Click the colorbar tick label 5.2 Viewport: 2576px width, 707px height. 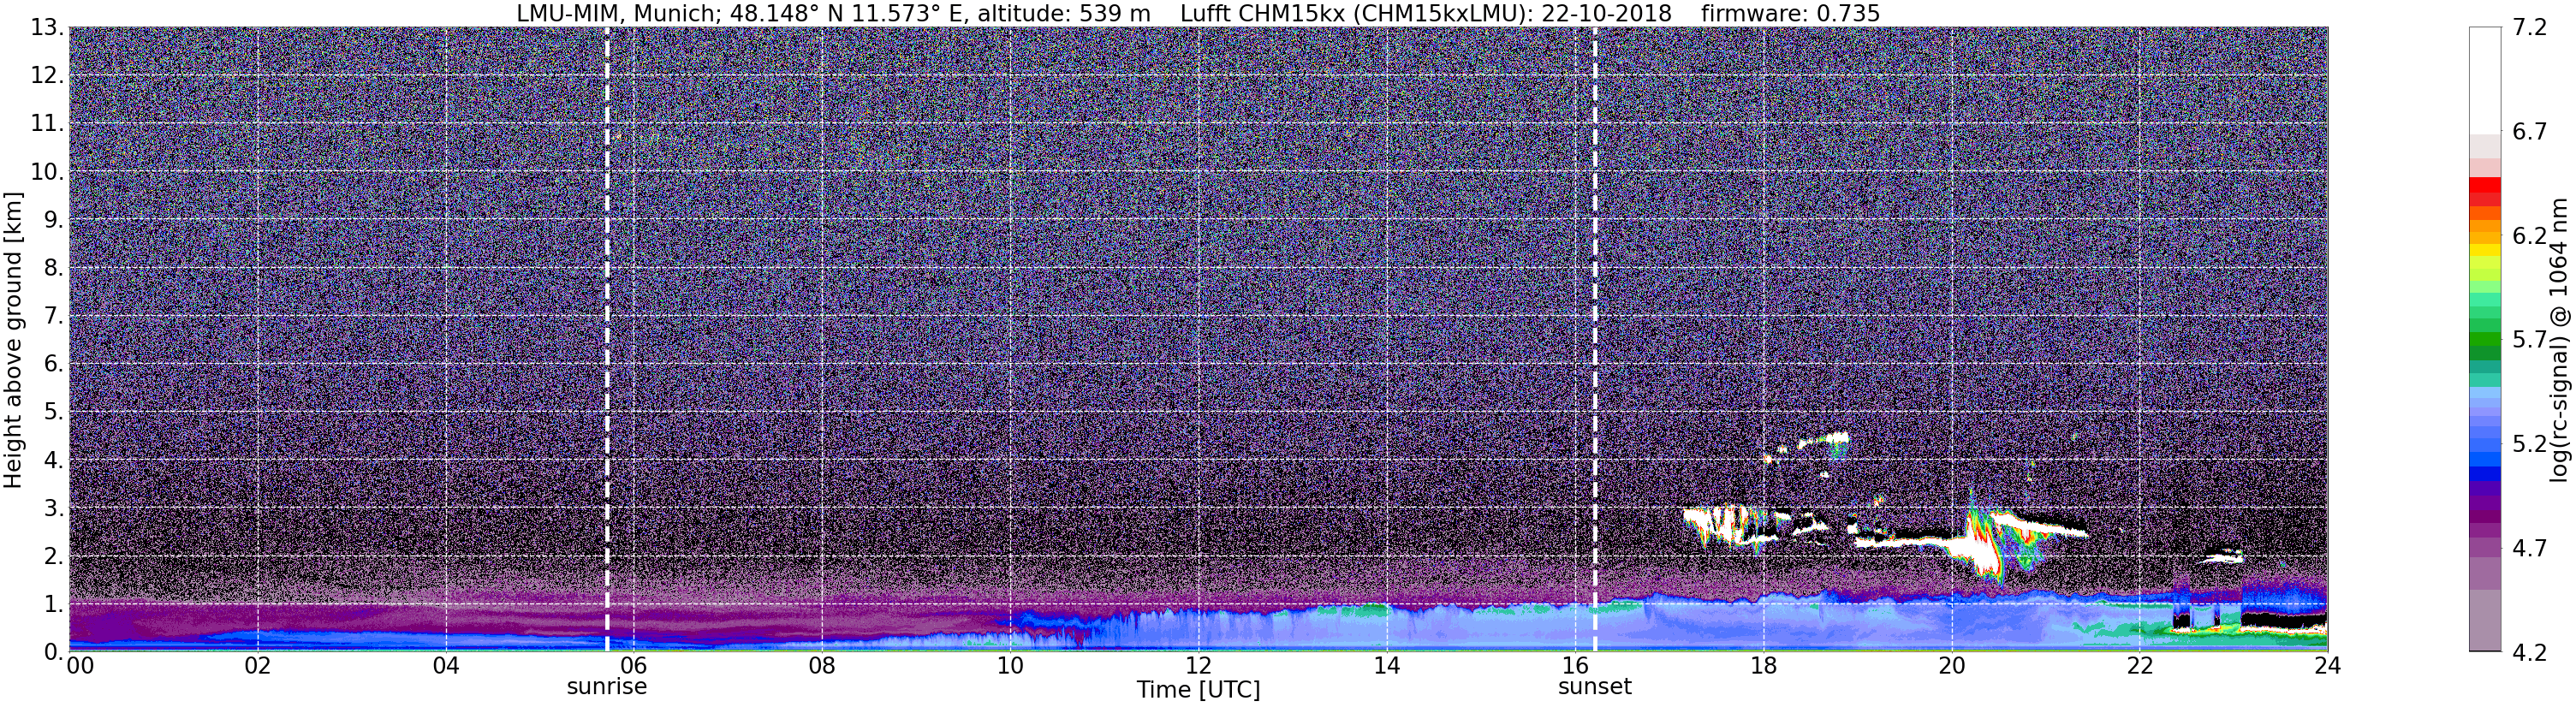tap(2530, 444)
